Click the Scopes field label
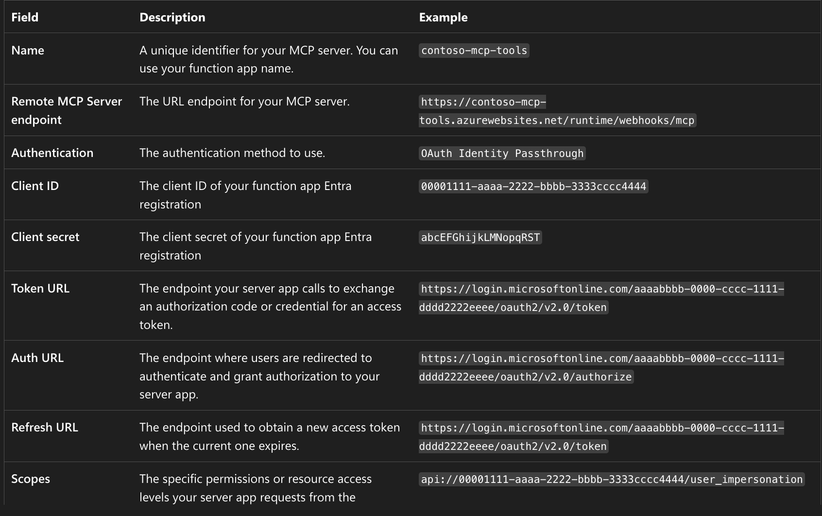The image size is (822, 516). [x=30, y=479]
